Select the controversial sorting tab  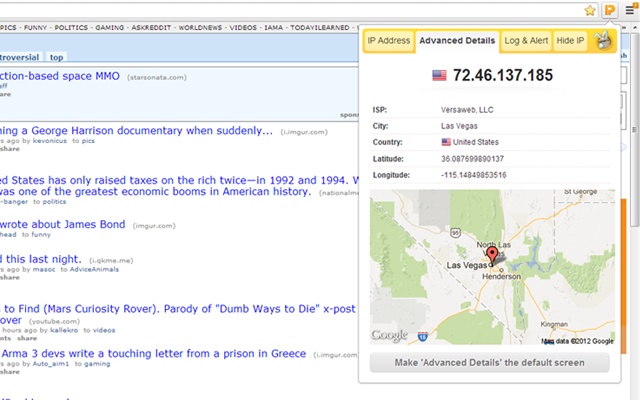[18, 57]
